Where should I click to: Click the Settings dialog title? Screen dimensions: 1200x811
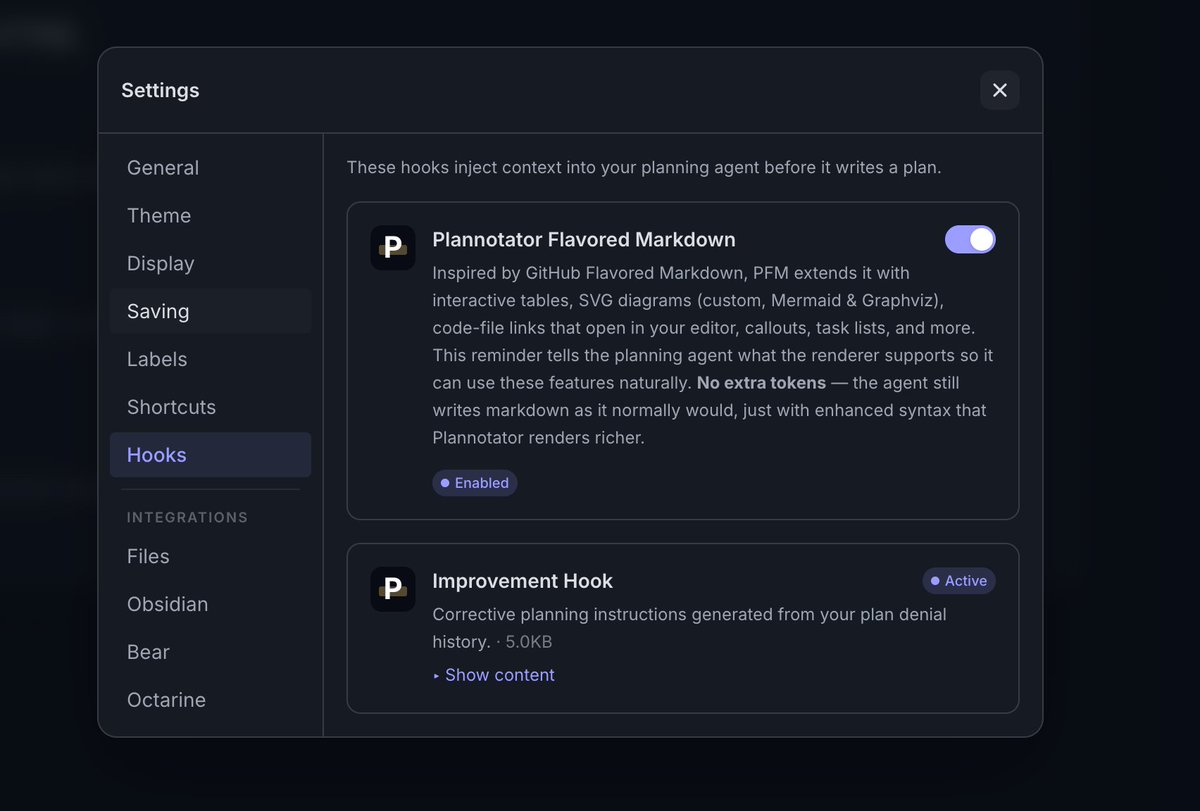(160, 90)
